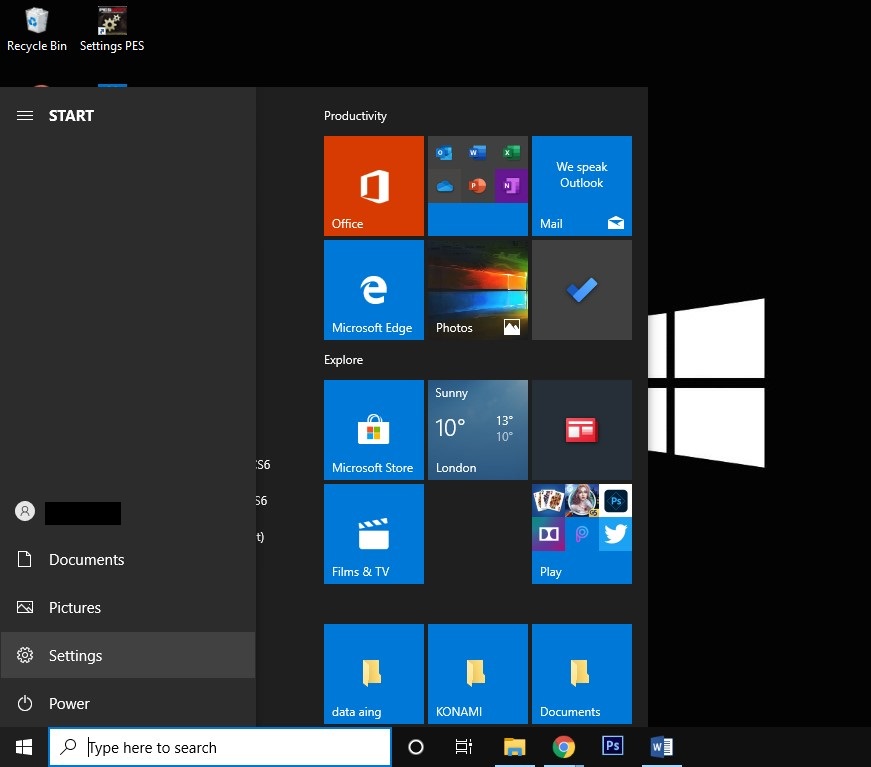Open the KONAMI folder tile
871x767 pixels.
pos(478,674)
